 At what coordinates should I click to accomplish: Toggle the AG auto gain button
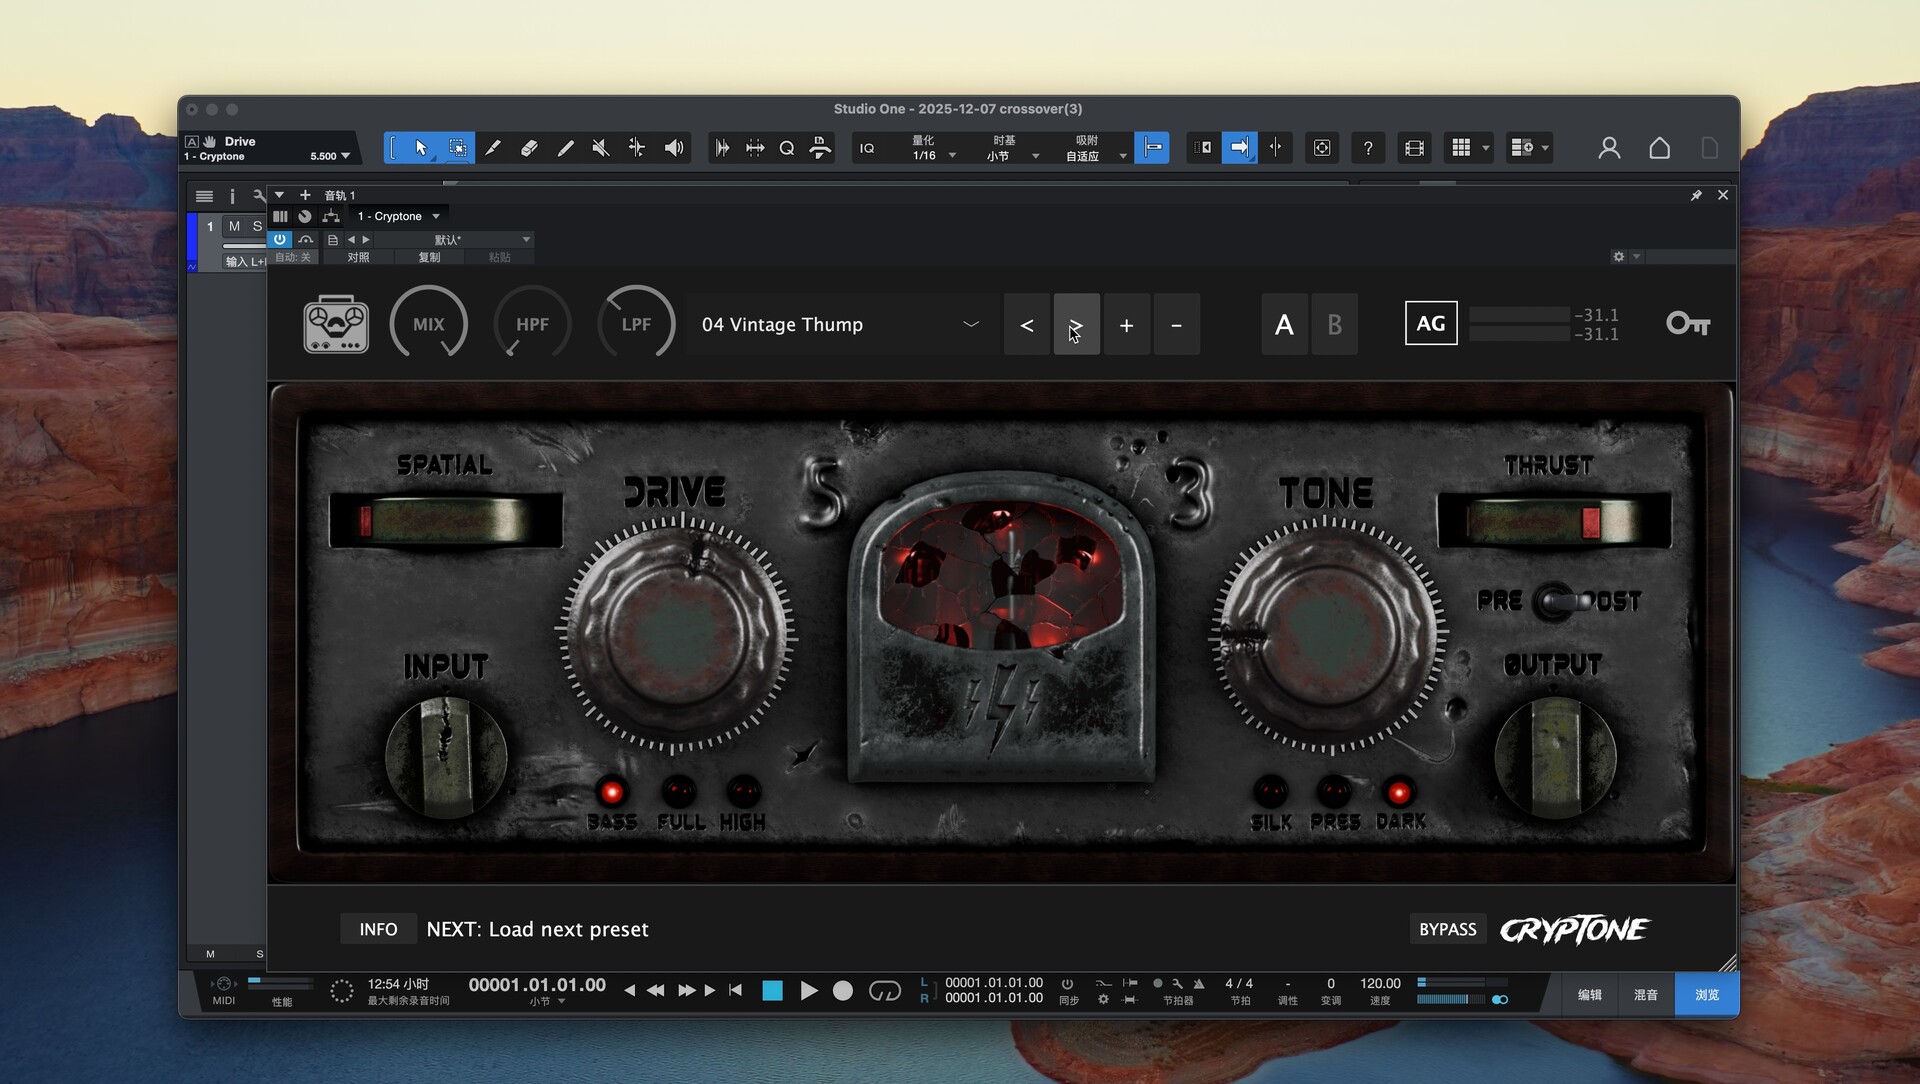(x=1430, y=324)
